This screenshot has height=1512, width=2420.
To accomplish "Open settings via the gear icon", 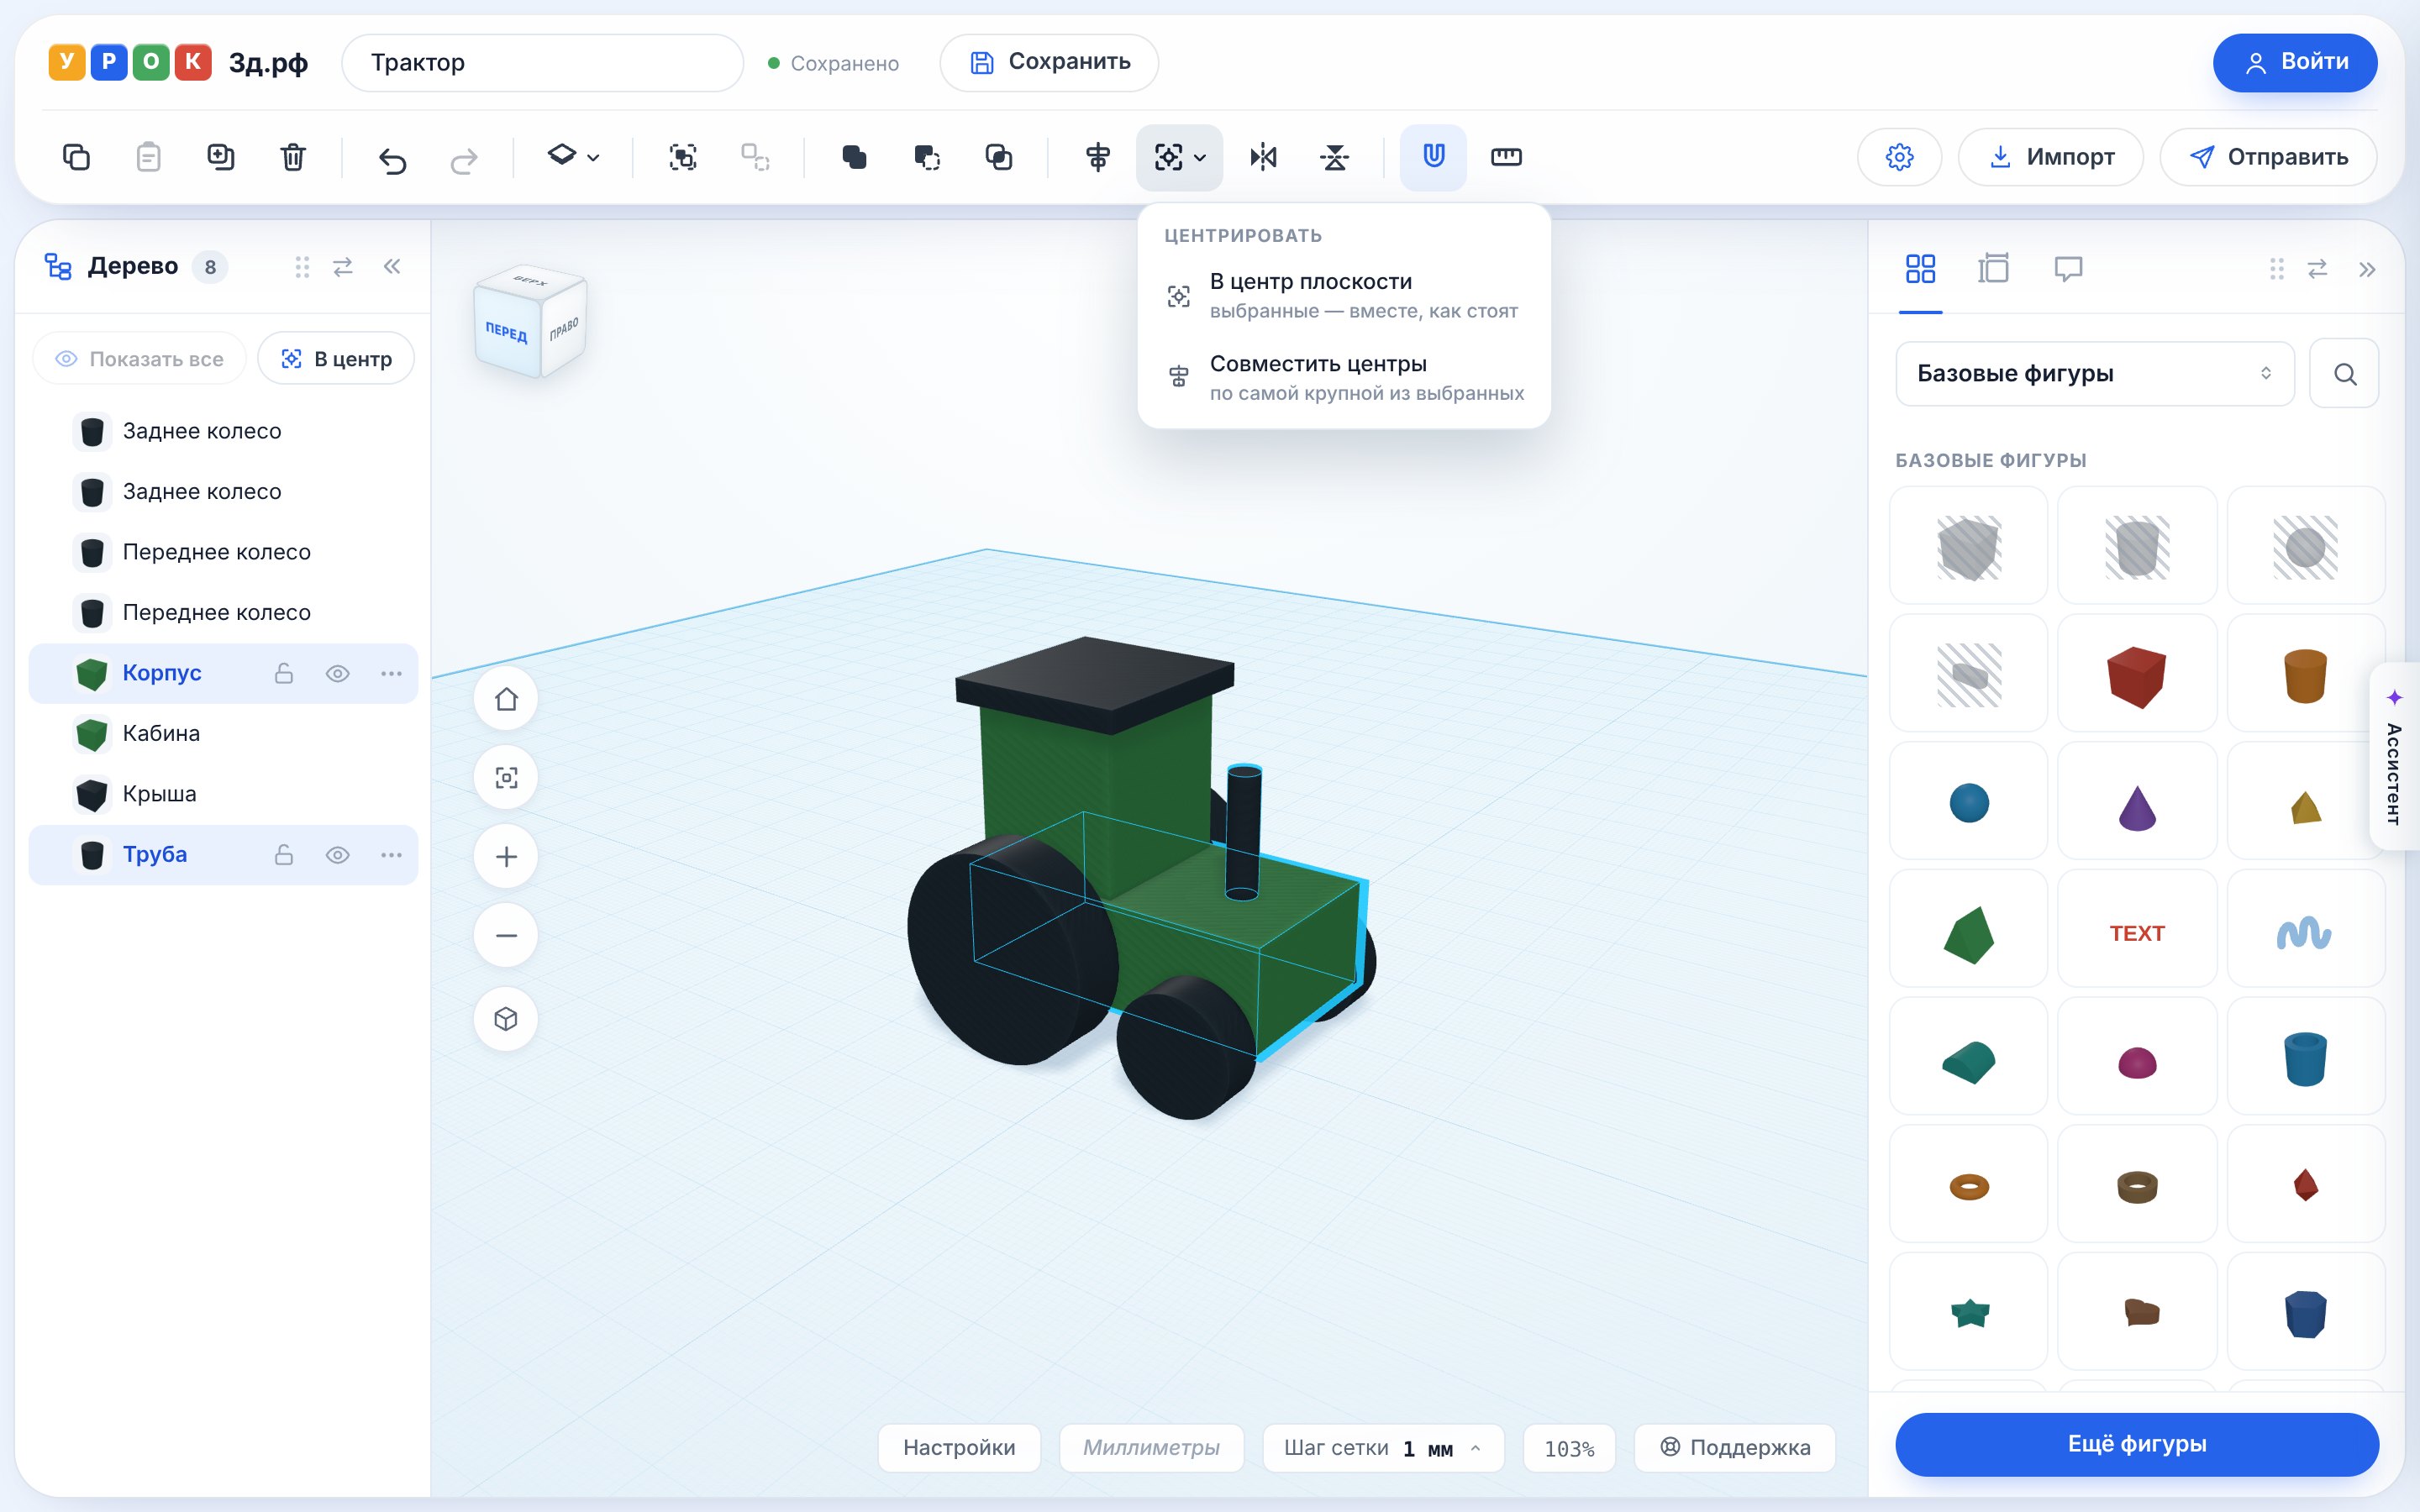I will click(1899, 157).
